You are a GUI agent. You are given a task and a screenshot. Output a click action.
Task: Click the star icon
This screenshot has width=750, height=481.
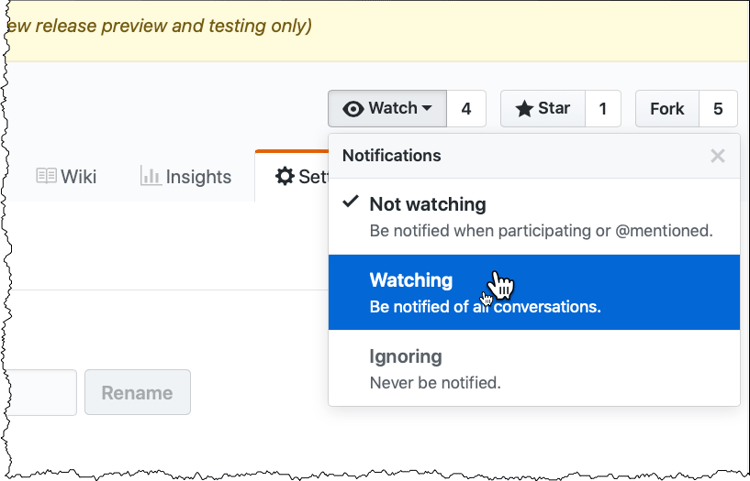click(x=524, y=109)
